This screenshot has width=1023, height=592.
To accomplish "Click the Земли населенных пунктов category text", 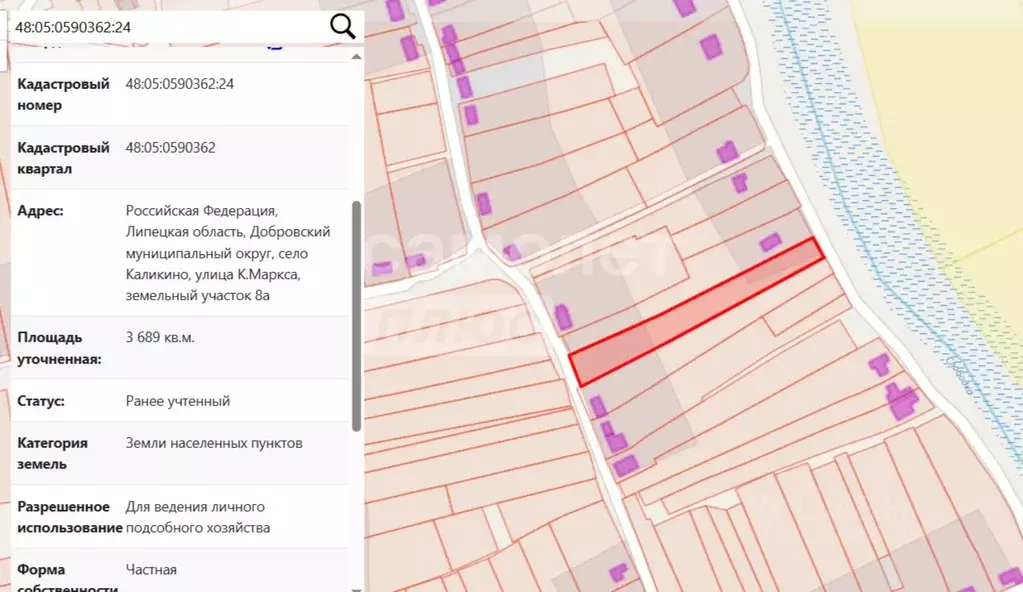I will (214, 443).
